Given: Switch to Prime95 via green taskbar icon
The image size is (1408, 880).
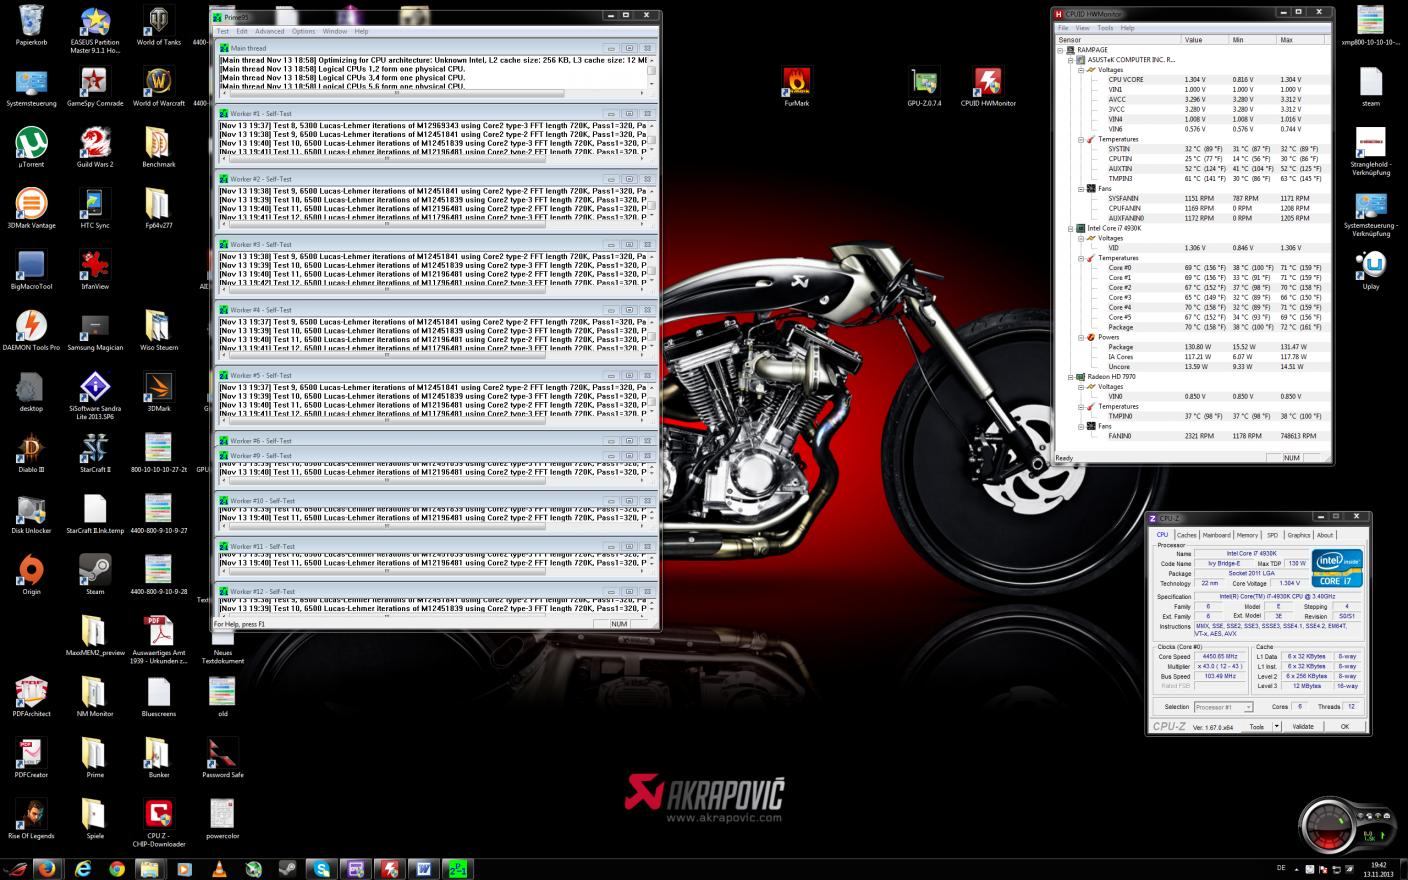Looking at the screenshot, I should (457, 869).
